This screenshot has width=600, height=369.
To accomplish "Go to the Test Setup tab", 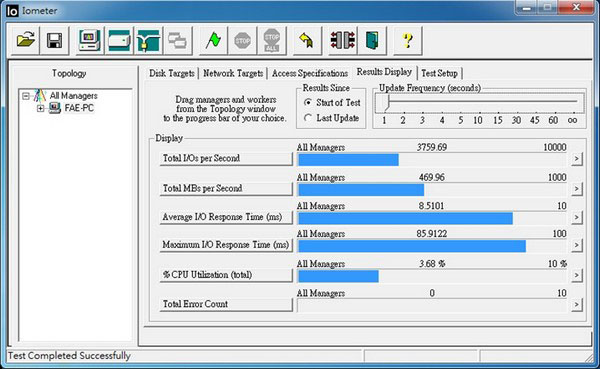I will tap(439, 73).
